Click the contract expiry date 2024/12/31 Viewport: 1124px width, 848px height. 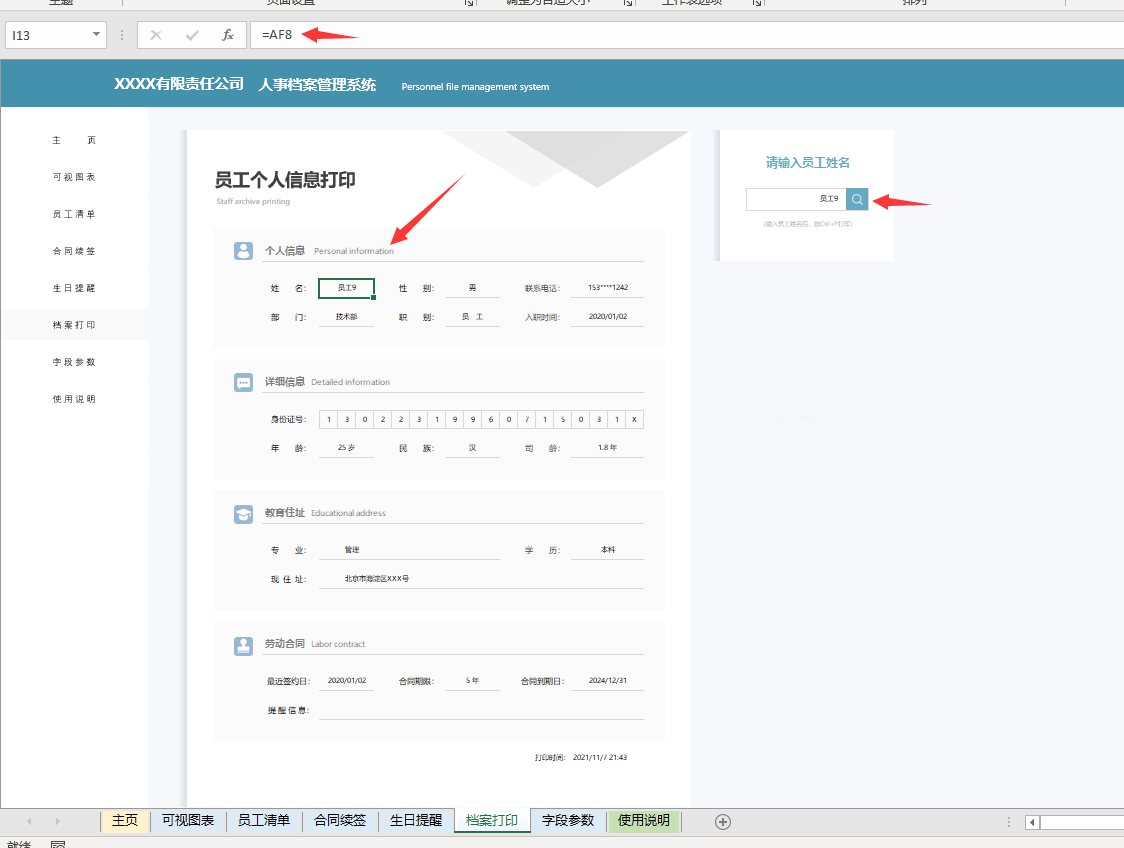tap(608, 680)
